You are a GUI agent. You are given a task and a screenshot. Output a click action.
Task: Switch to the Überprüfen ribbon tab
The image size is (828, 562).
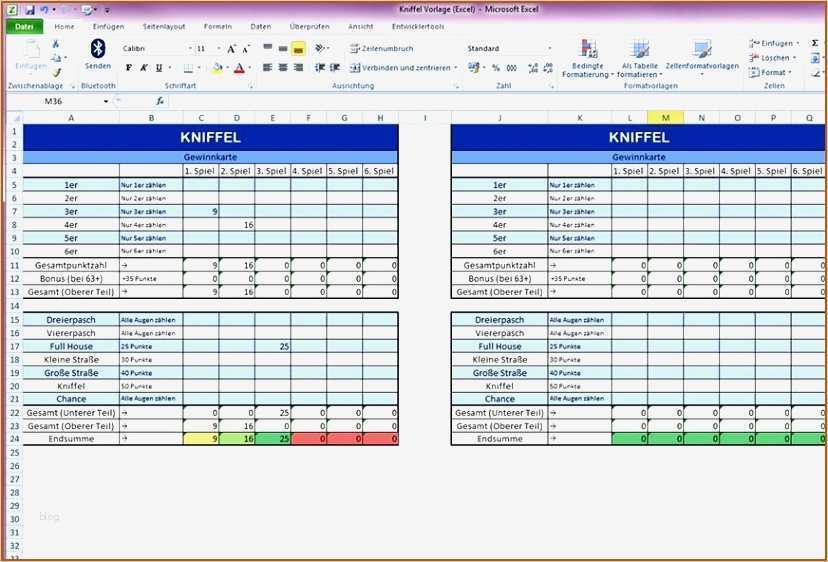(309, 26)
